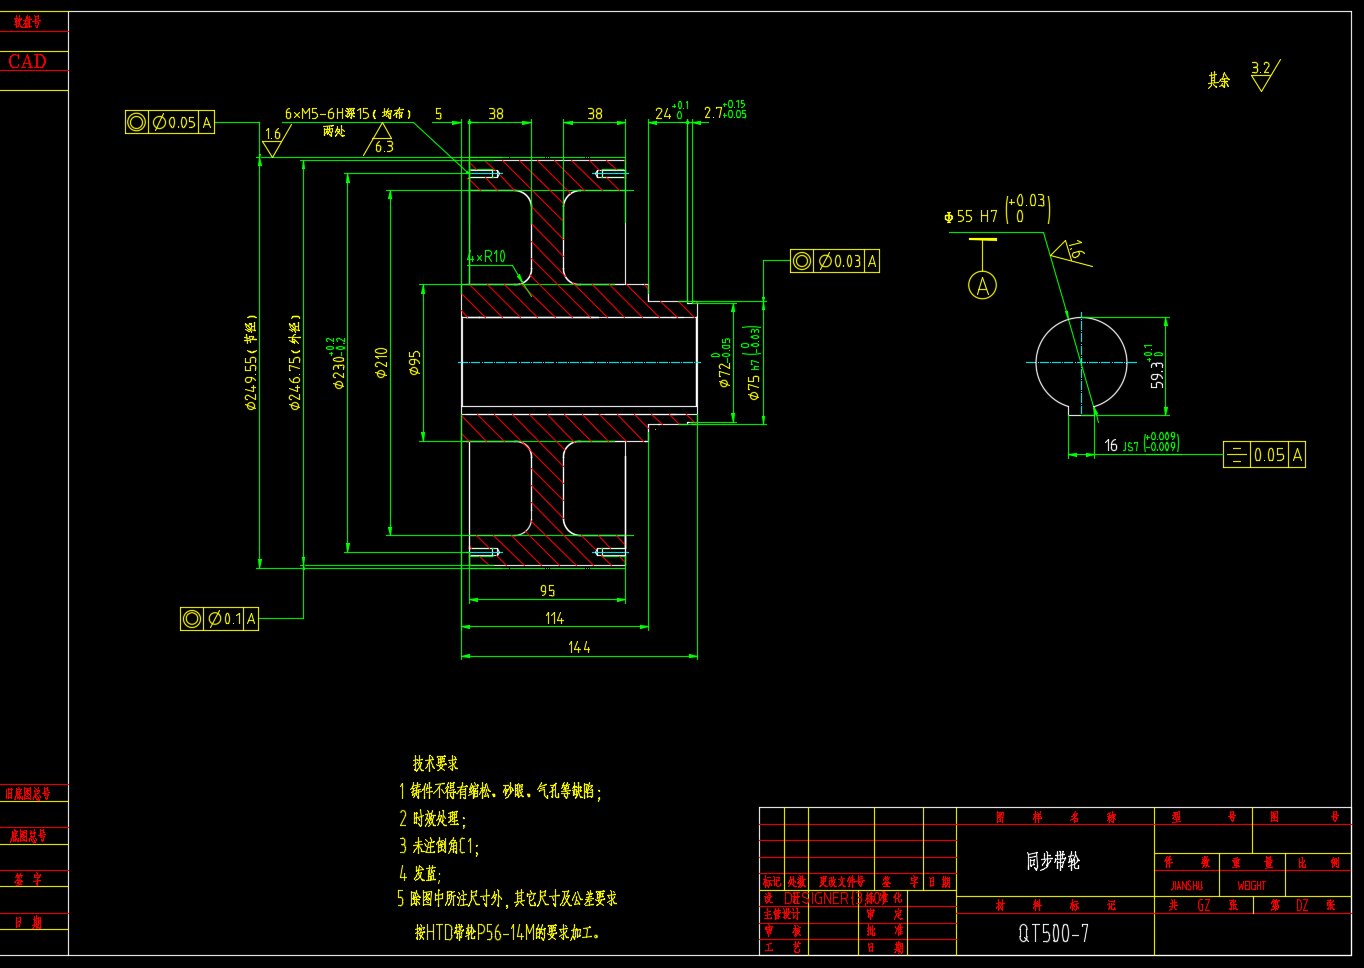
Task: Click the concentricity tolerance frame 0.1 A
Action: pyautogui.click(x=219, y=619)
